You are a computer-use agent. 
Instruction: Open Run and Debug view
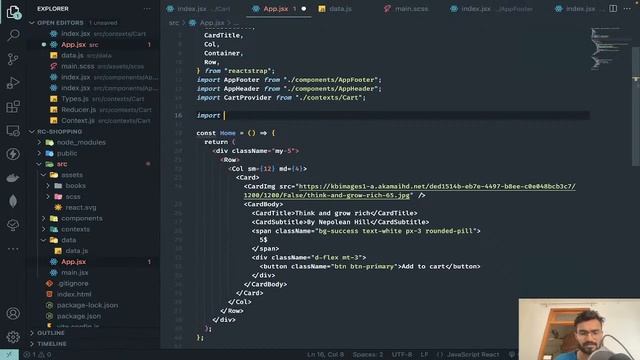point(13,83)
